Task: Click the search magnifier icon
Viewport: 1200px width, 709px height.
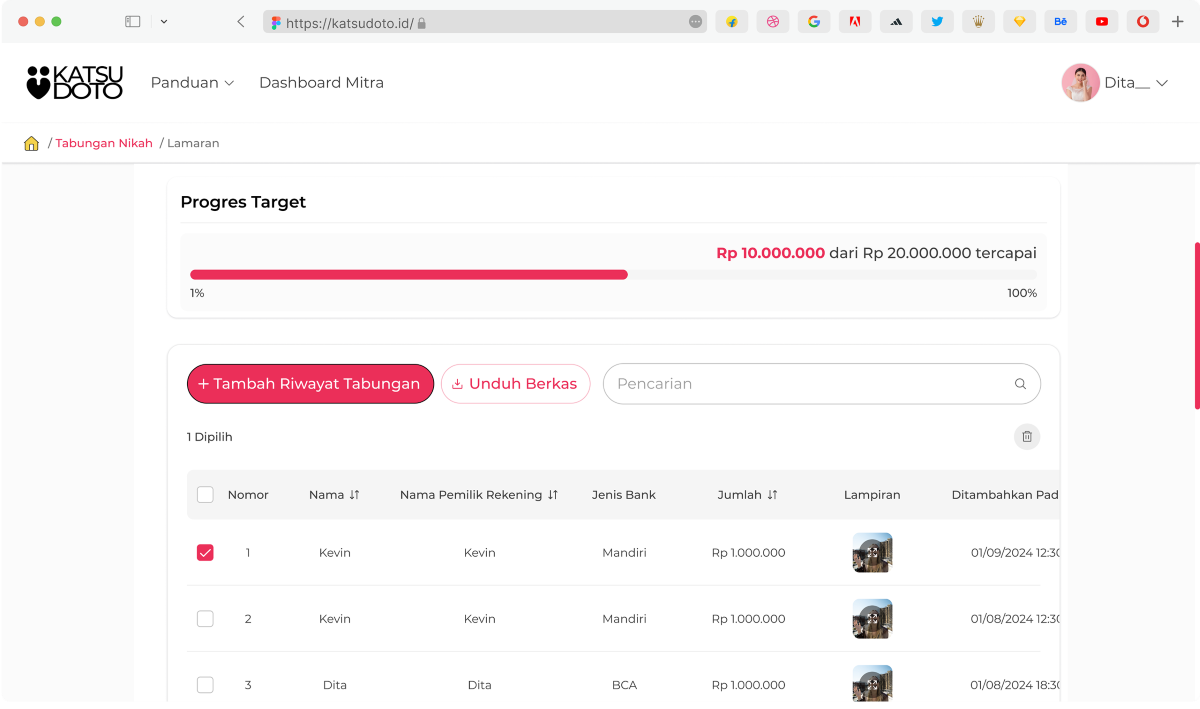Action: click(1020, 384)
